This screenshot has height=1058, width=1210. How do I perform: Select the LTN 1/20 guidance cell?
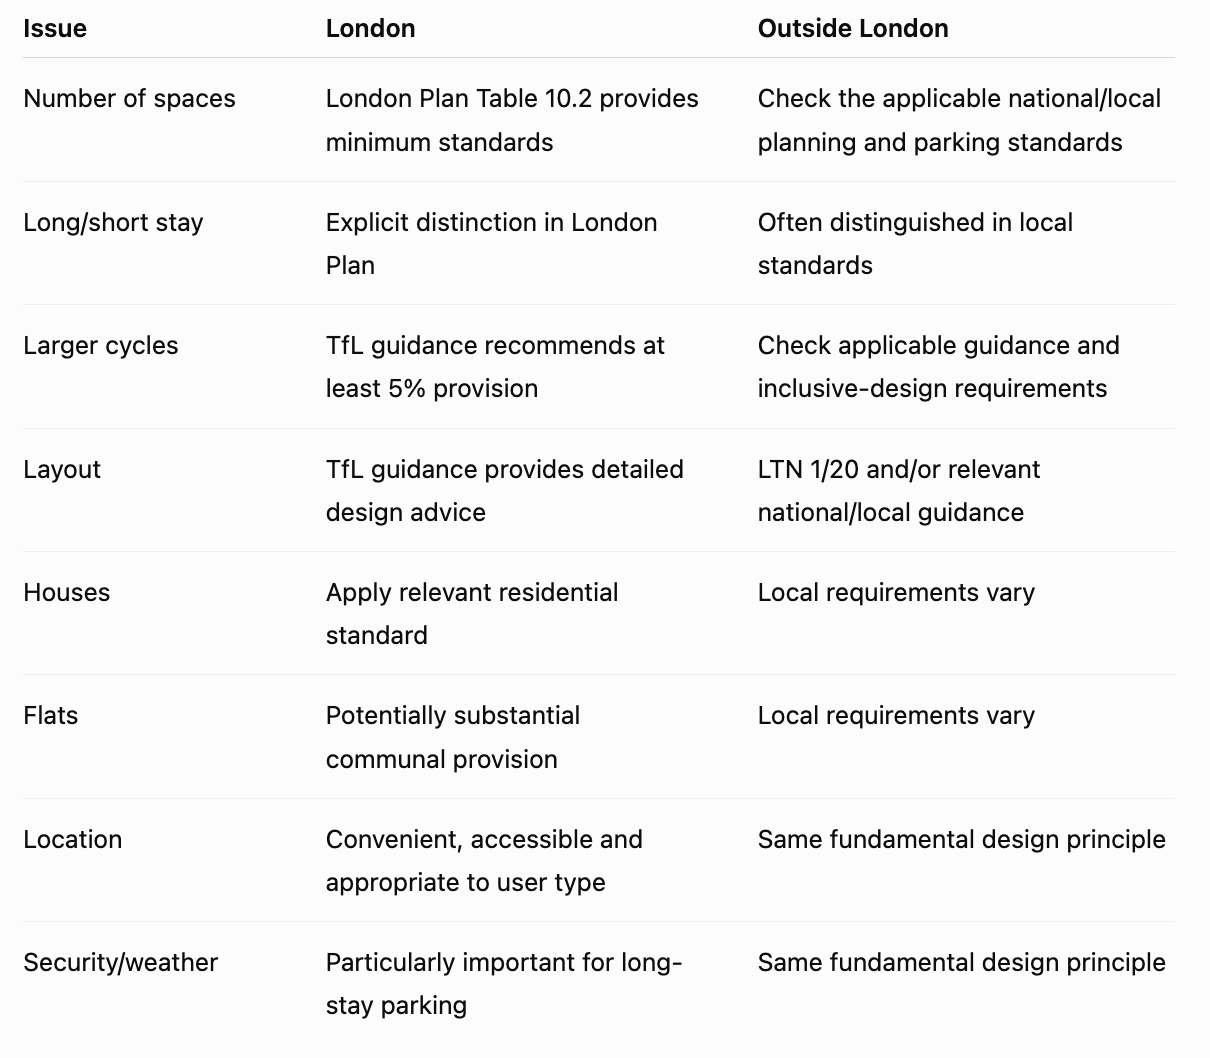click(898, 490)
